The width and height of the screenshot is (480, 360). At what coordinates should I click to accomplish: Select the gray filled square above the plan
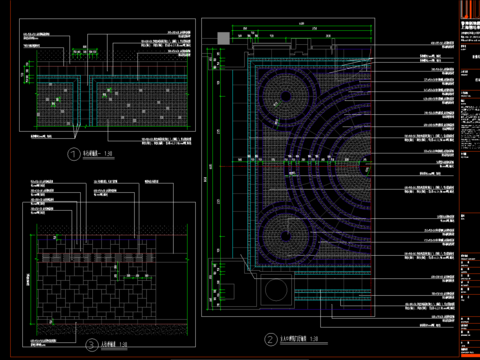223,38
